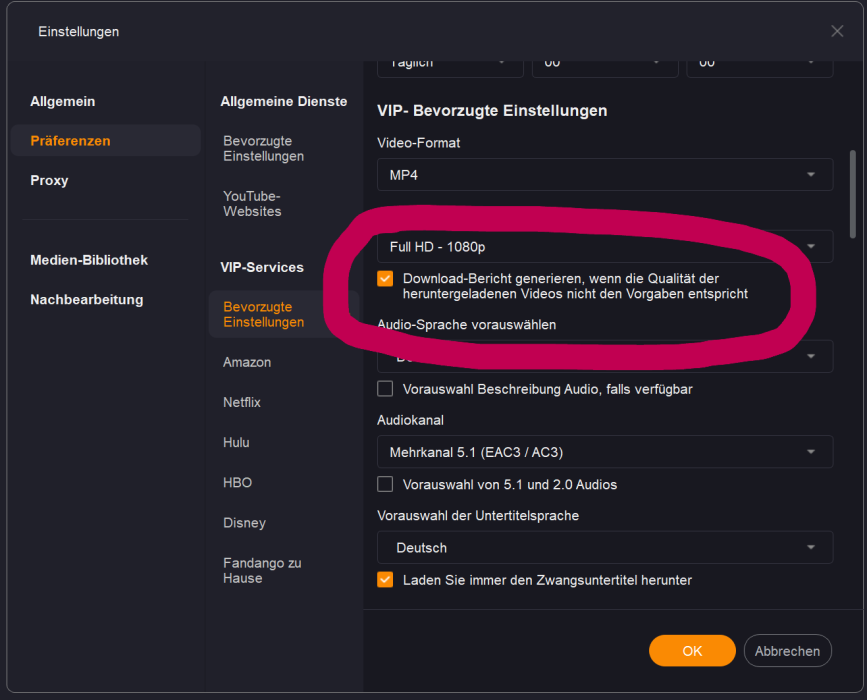Expand the Video-Format MP4 dropdown
867x700 pixels.
(604, 175)
